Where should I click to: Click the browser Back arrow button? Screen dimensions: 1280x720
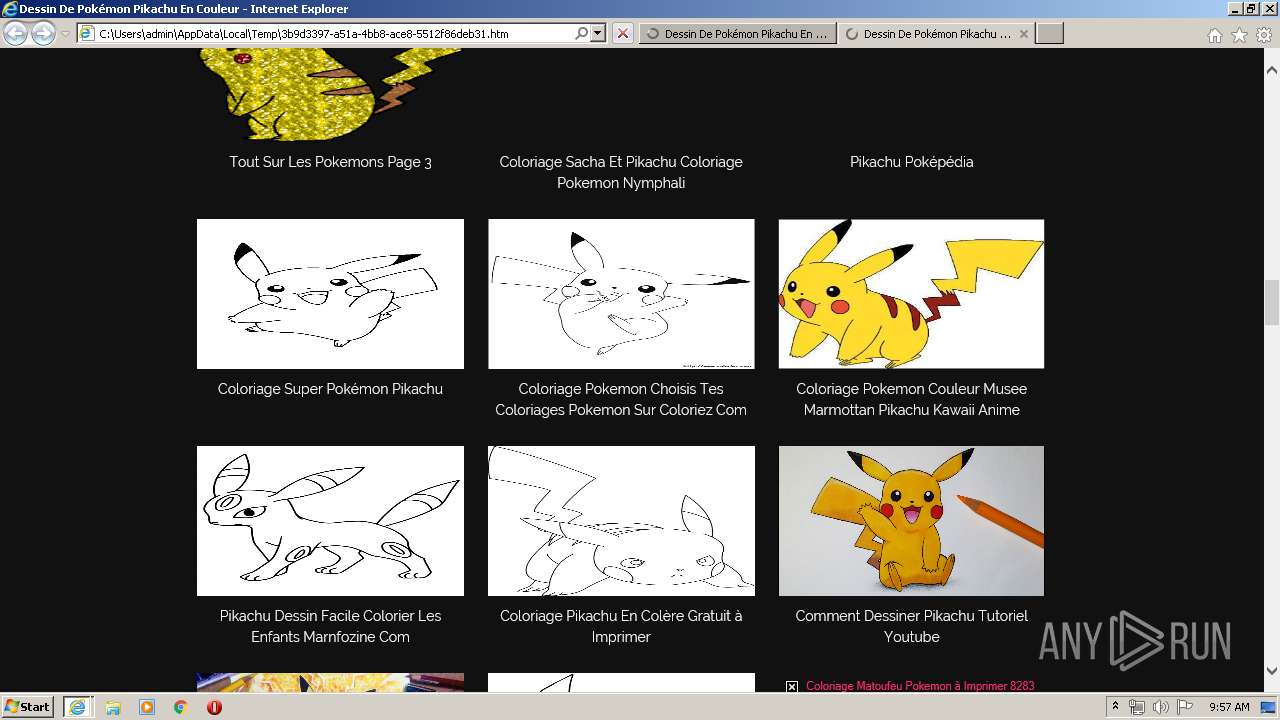pos(15,34)
